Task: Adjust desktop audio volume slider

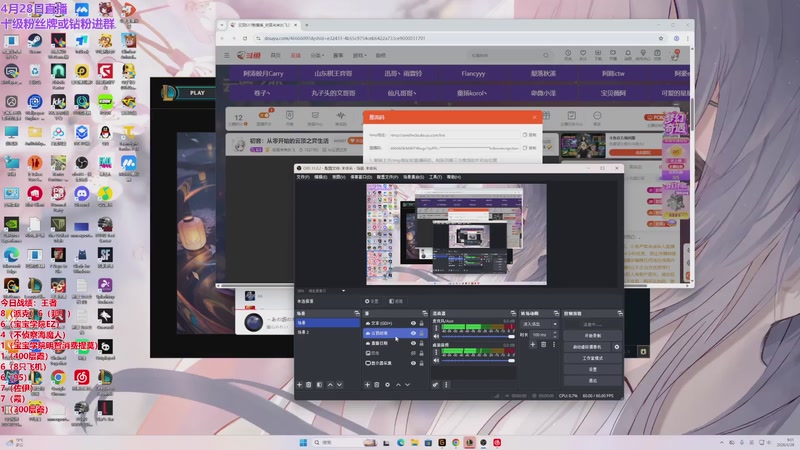Action: (479, 361)
